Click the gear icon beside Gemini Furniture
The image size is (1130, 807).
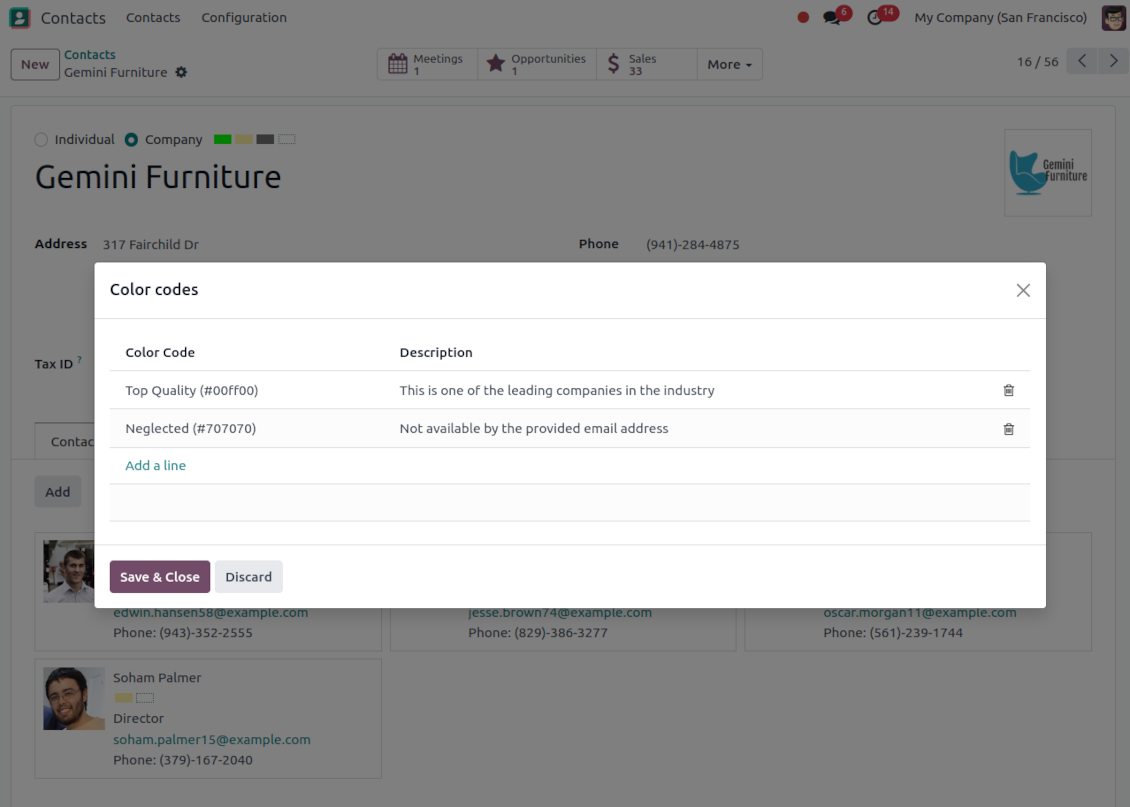[181, 73]
